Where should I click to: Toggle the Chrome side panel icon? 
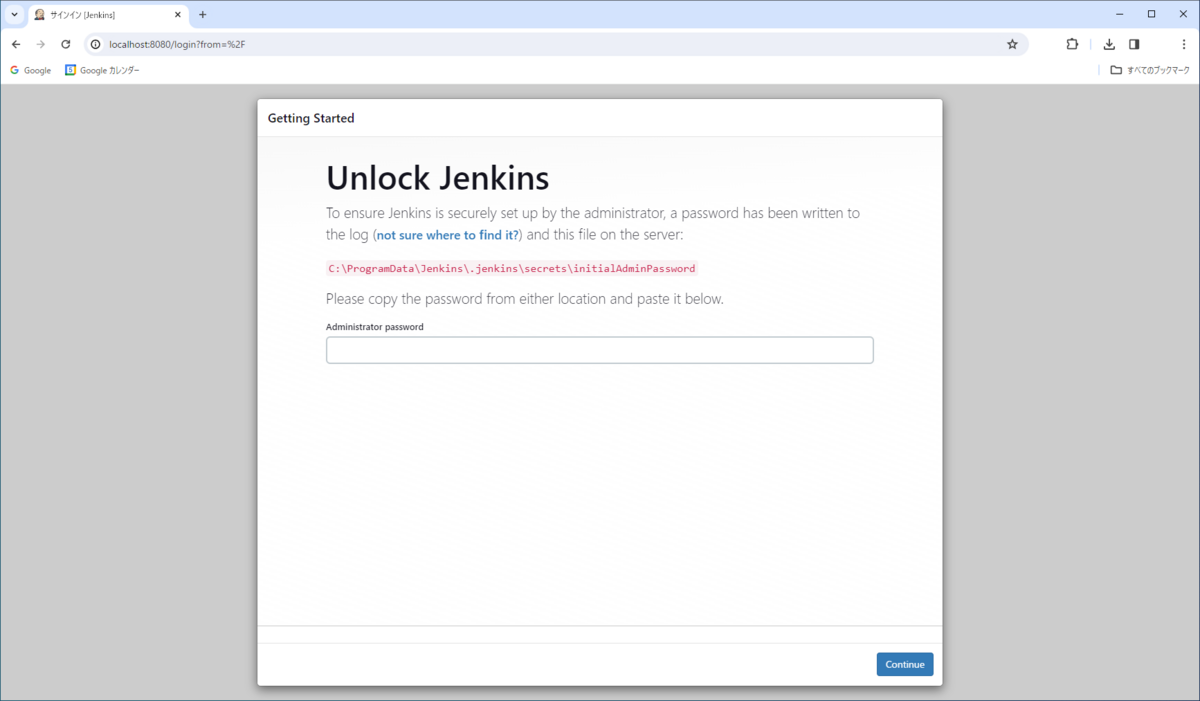pyautogui.click(x=1134, y=44)
